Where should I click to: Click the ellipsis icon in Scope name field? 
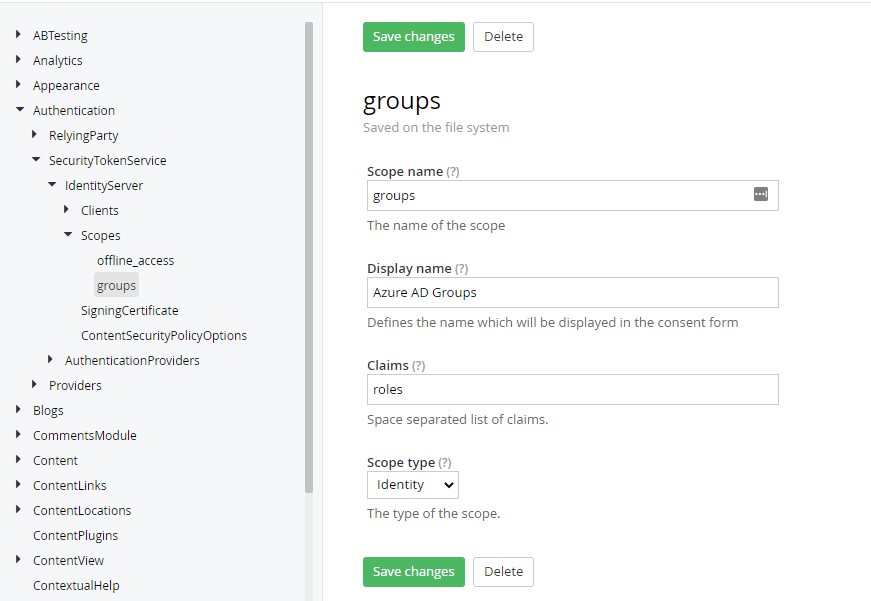760,194
